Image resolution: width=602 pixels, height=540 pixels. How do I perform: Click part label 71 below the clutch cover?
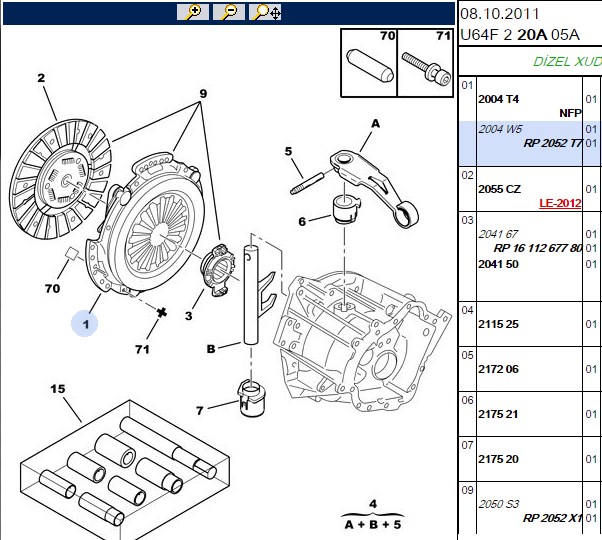click(x=142, y=349)
